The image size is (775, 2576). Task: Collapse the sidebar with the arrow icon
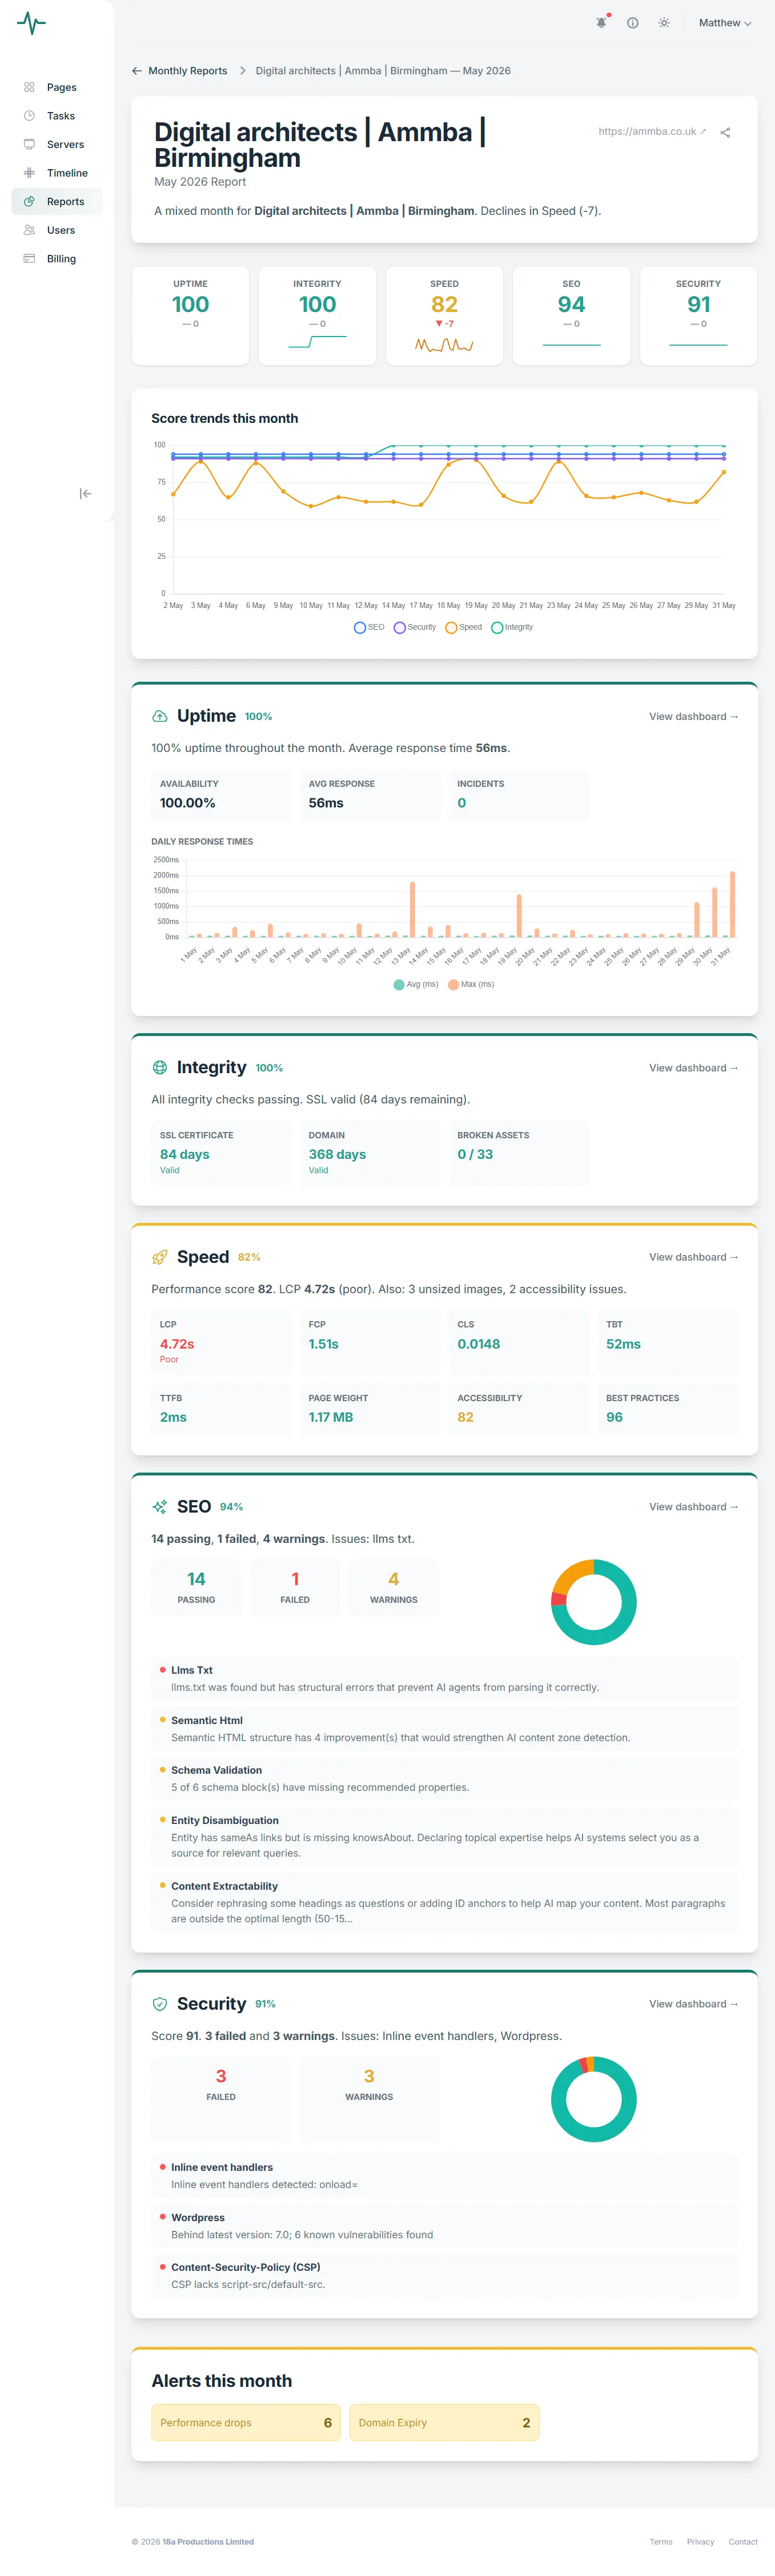pyautogui.click(x=86, y=494)
